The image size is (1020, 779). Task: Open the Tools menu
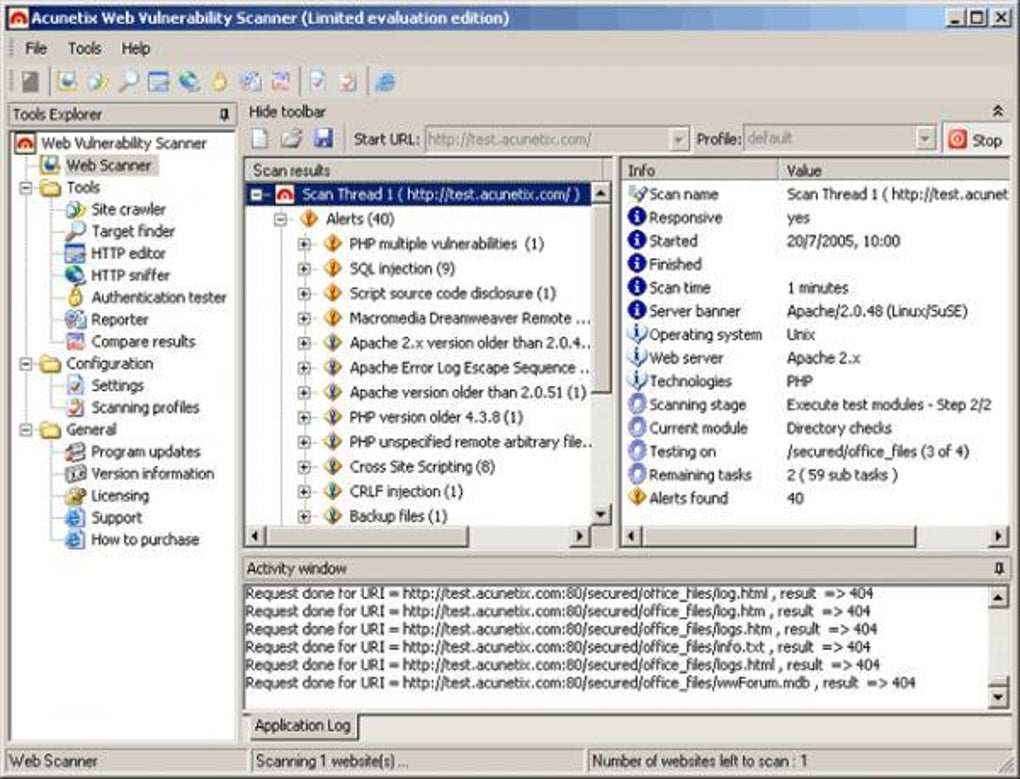click(85, 48)
